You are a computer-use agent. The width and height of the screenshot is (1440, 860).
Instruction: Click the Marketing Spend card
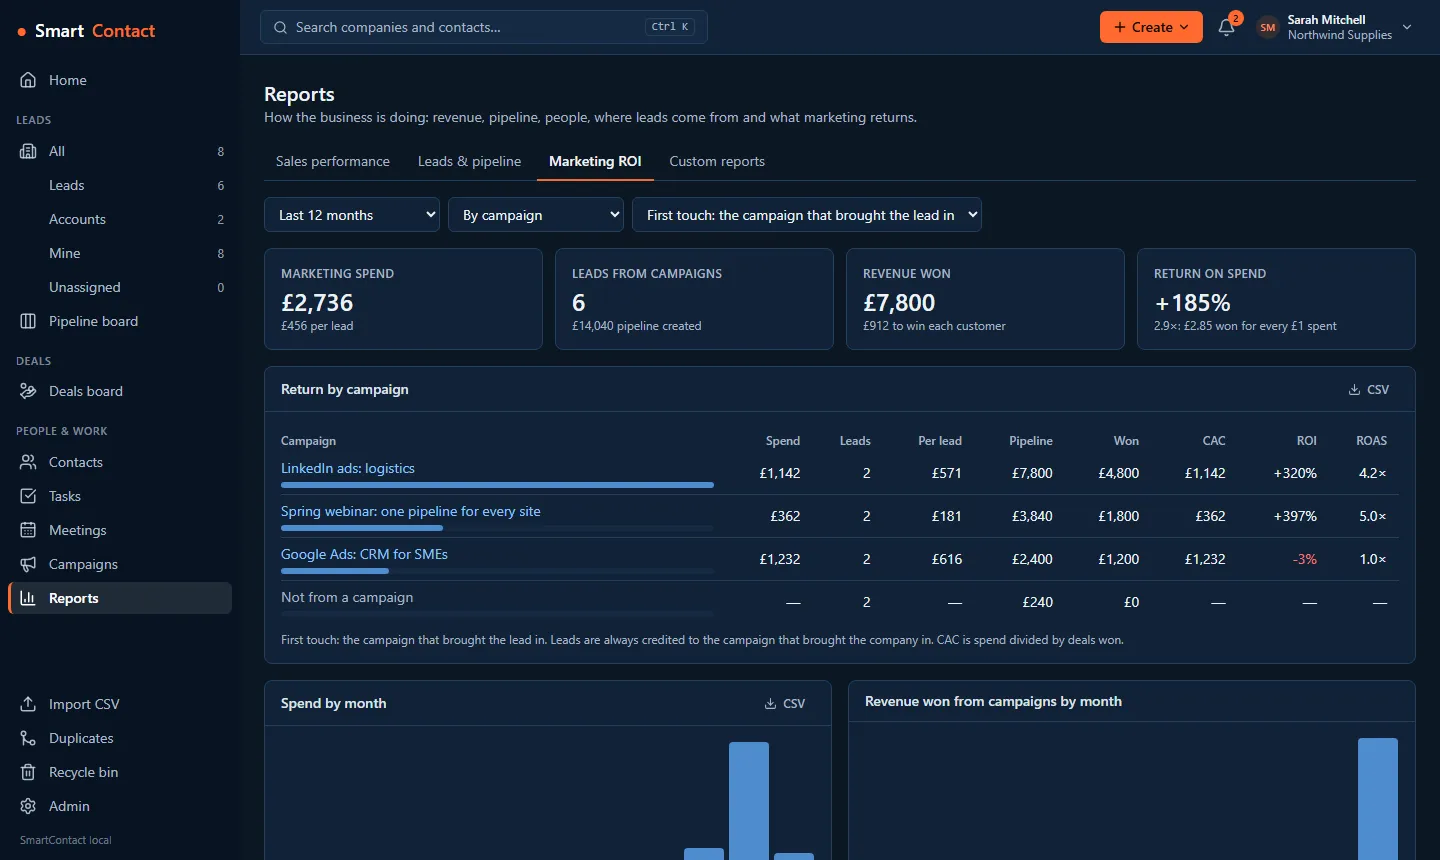coord(403,299)
